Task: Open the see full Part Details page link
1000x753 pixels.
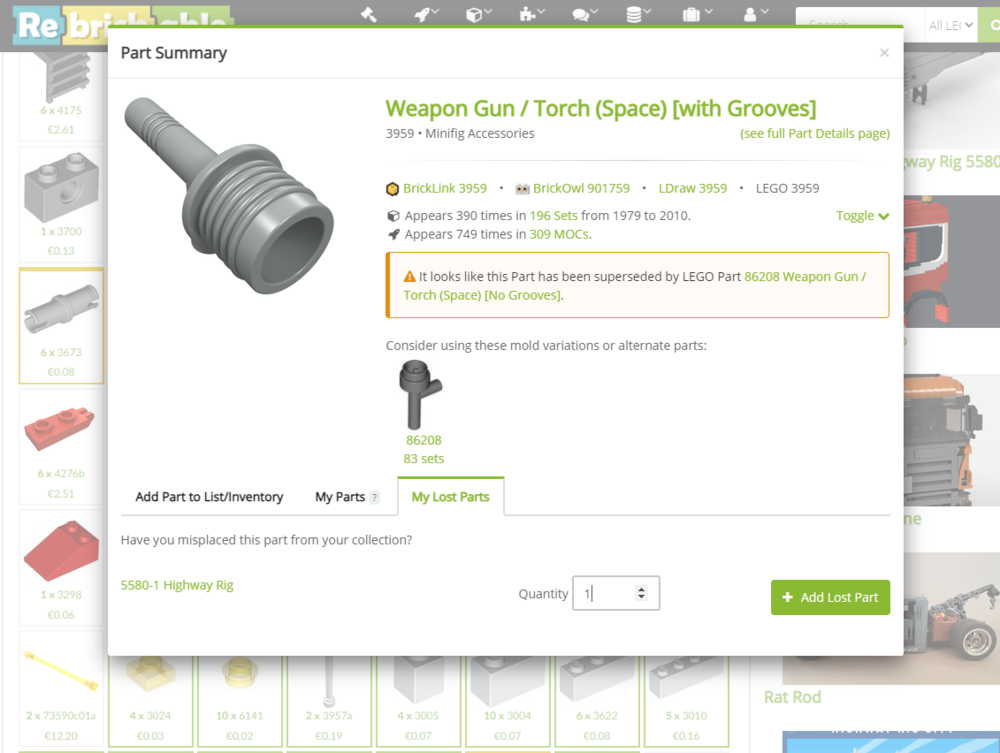Action: coord(814,133)
